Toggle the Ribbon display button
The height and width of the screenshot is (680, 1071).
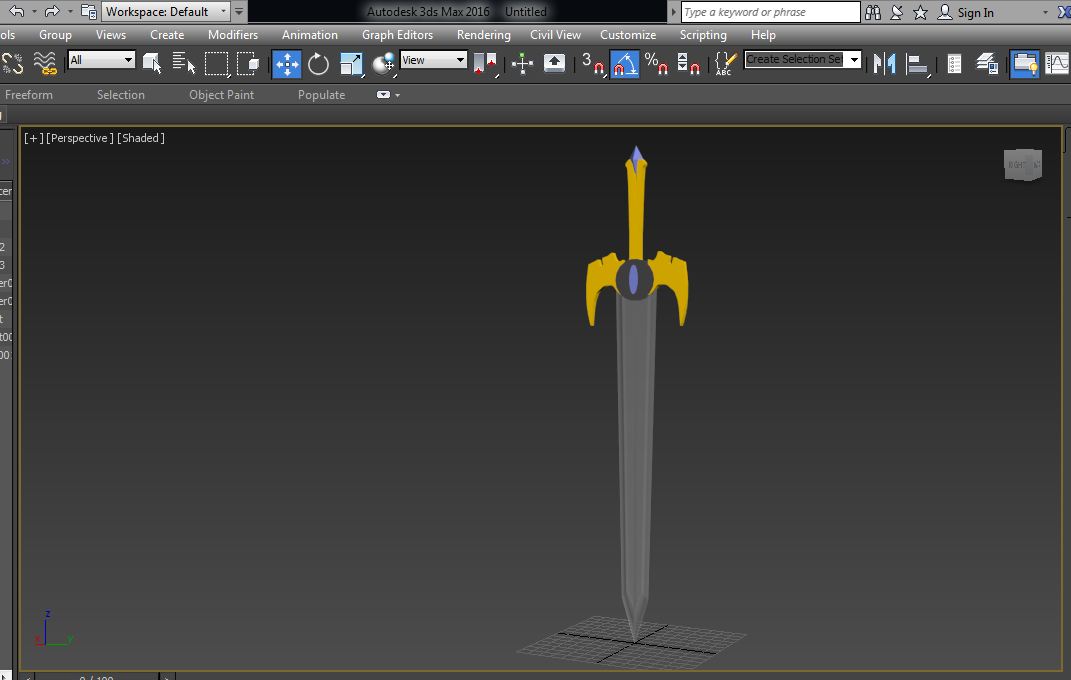pos(1025,64)
